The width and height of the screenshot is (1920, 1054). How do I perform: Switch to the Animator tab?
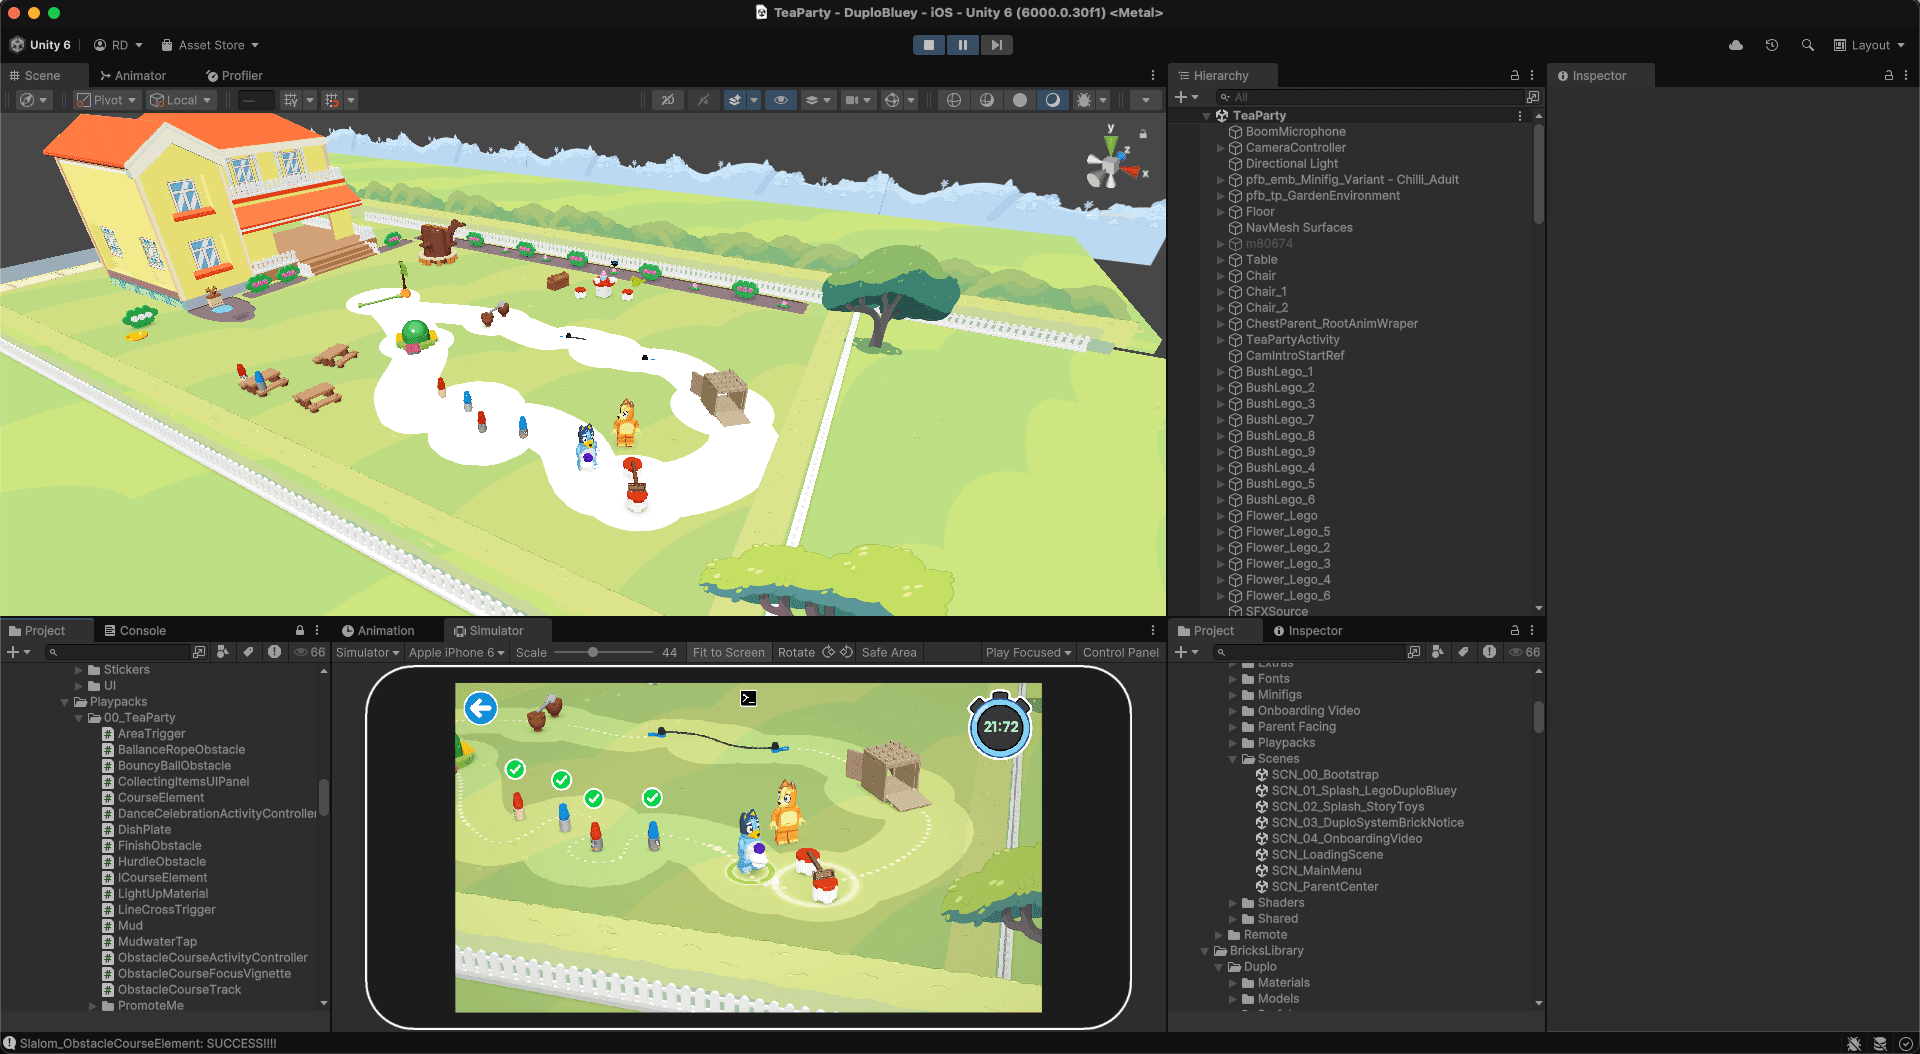click(x=133, y=76)
